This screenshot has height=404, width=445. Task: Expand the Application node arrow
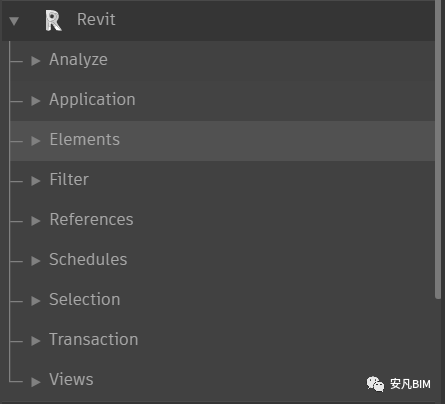(x=36, y=101)
